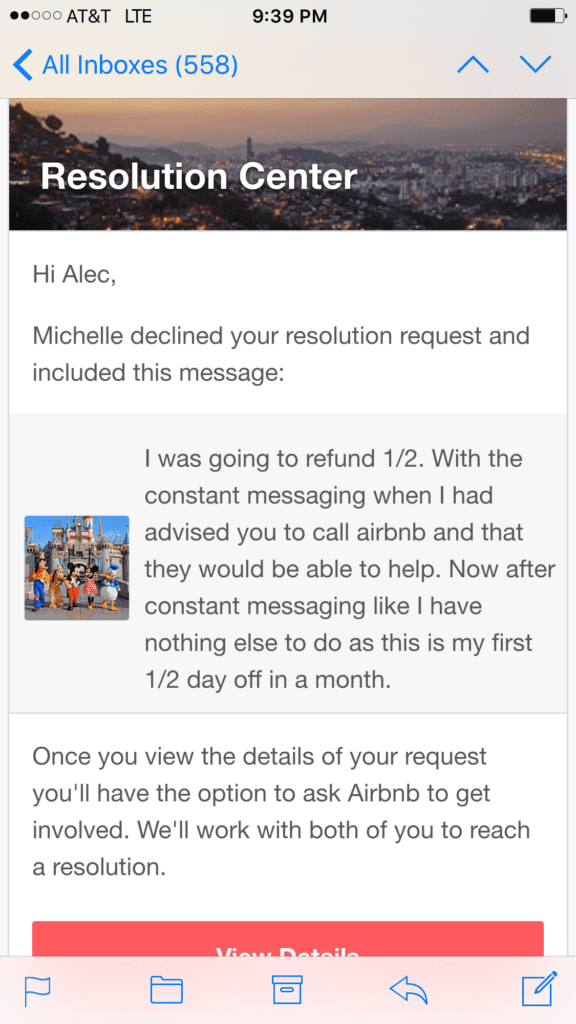Tap the back chevron to All Inboxes
The width and height of the screenshot is (576, 1024).
click(22, 65)
